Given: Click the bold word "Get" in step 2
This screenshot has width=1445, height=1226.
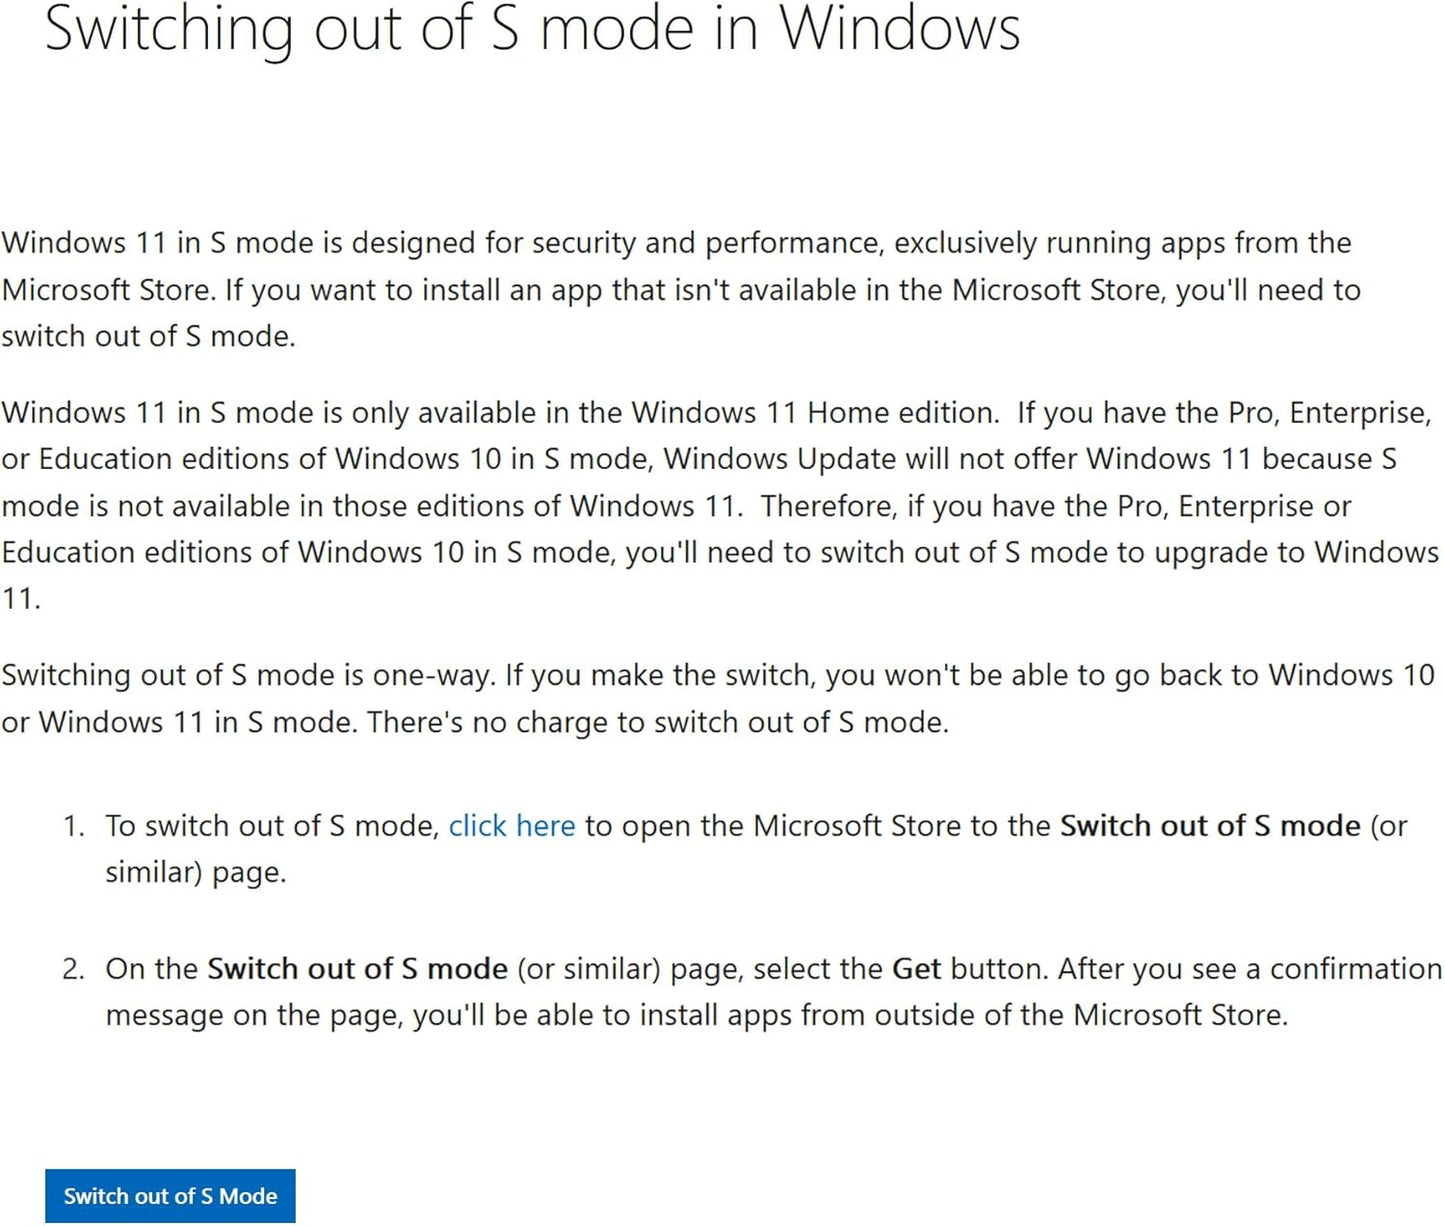Looking at the screenshot, I should click(x=916, y=969).
